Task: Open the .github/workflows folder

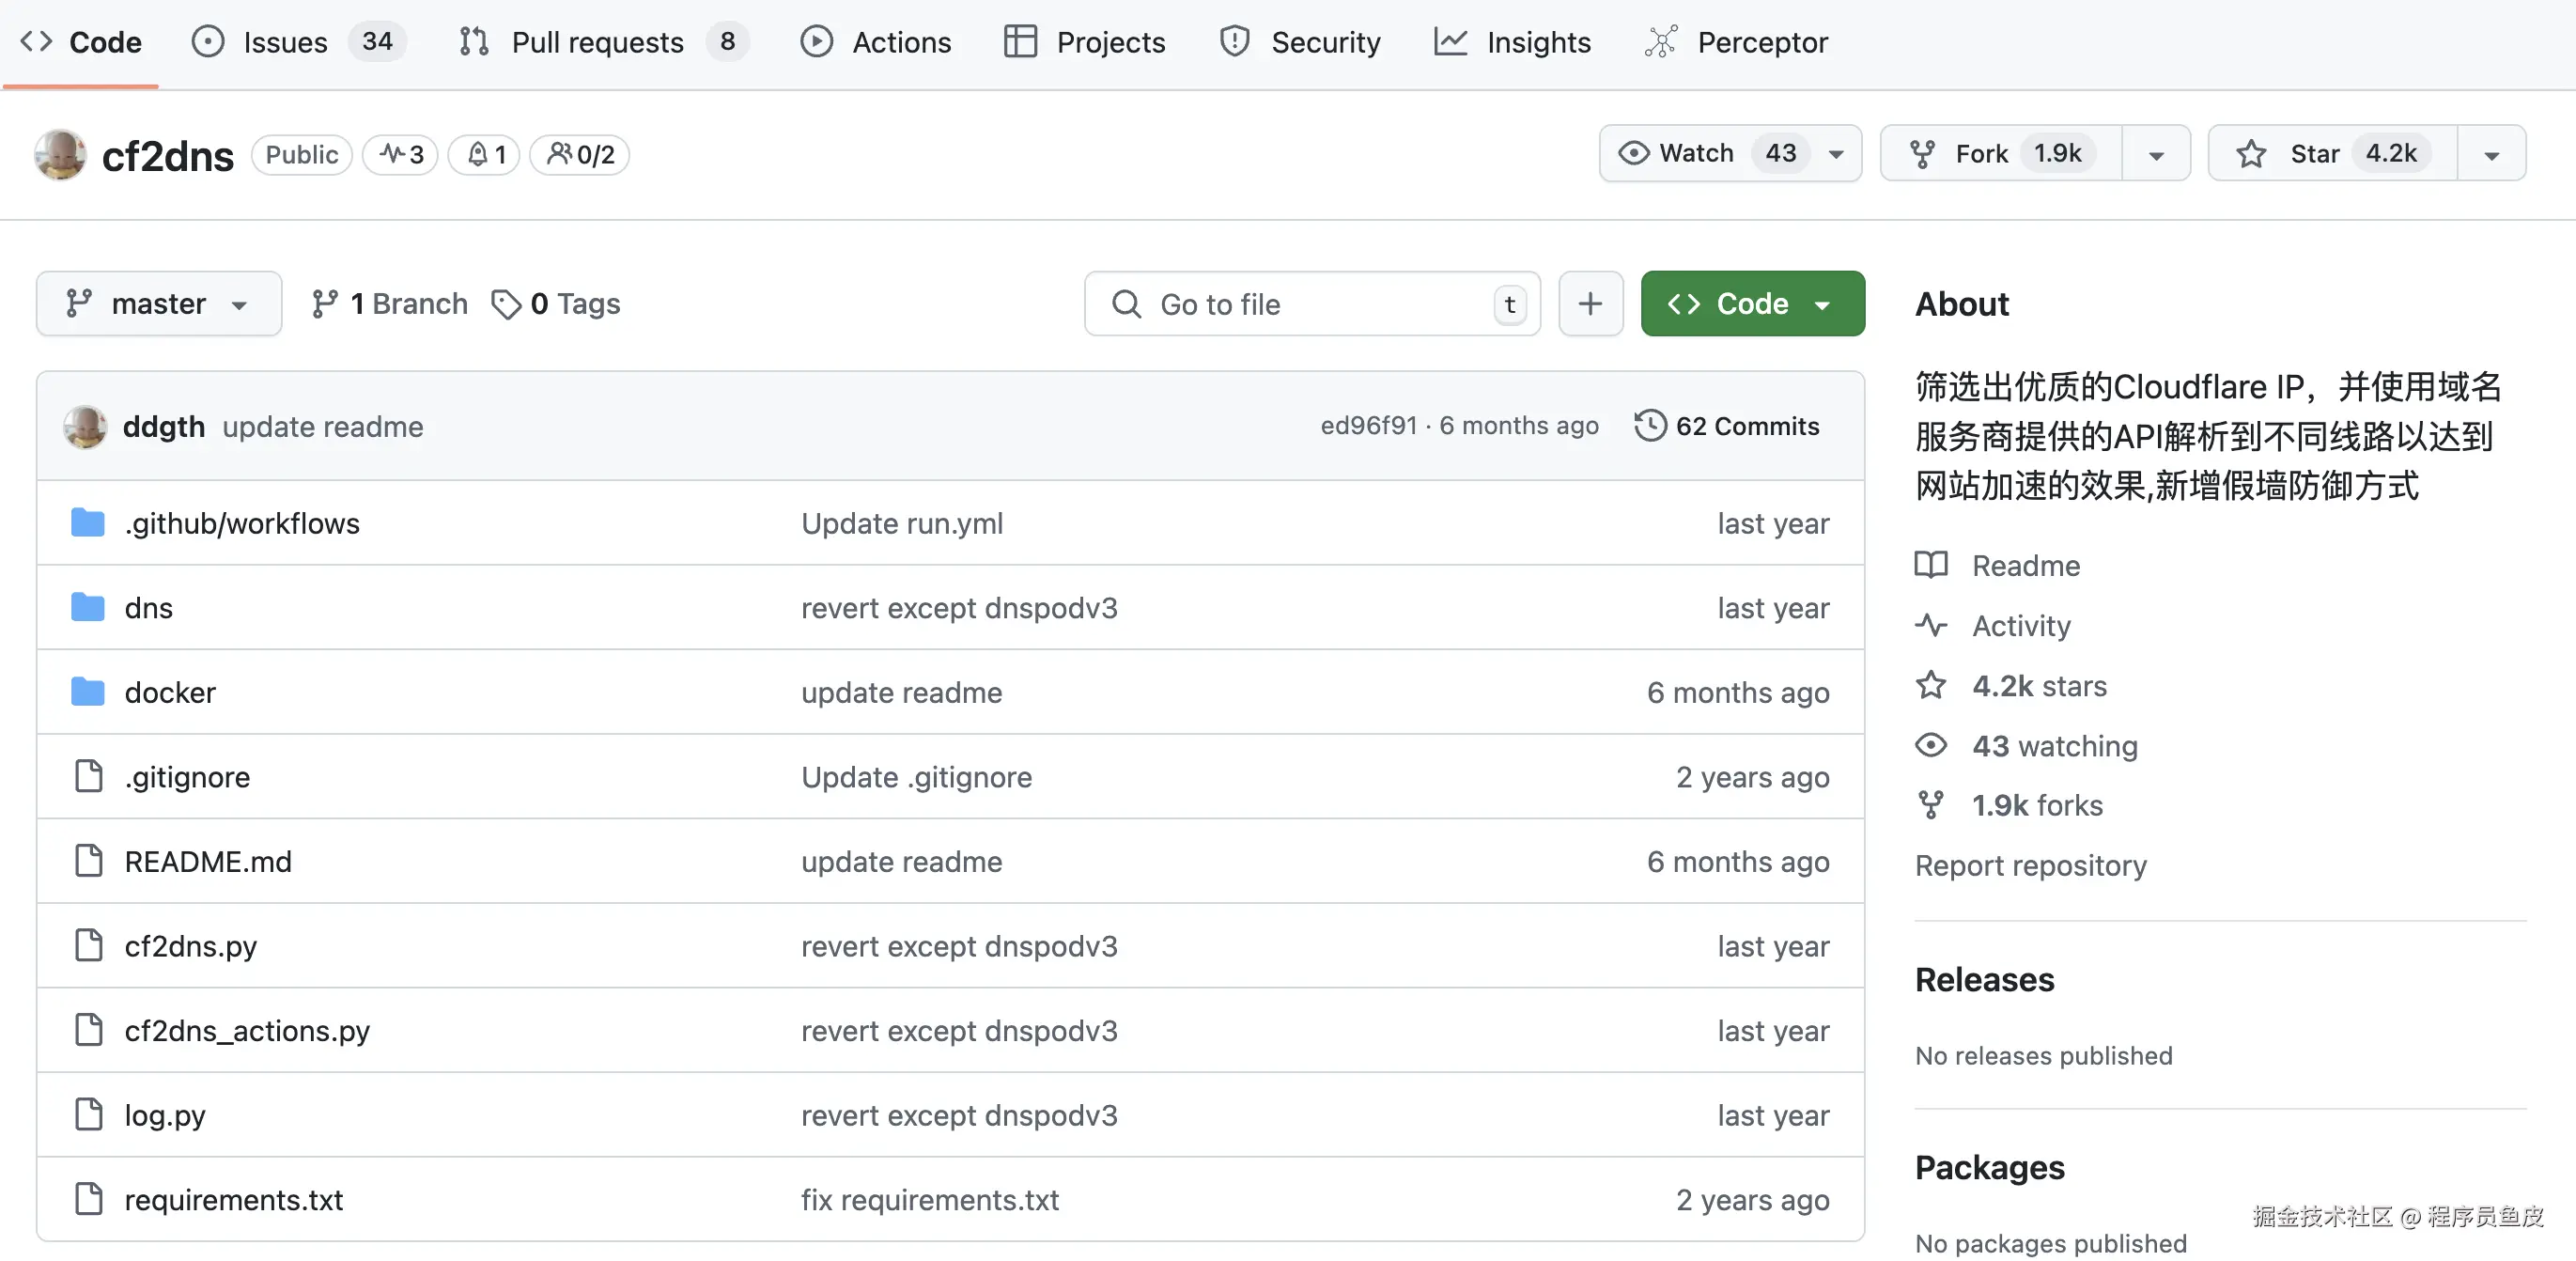Action: click(x=241, y=523)
